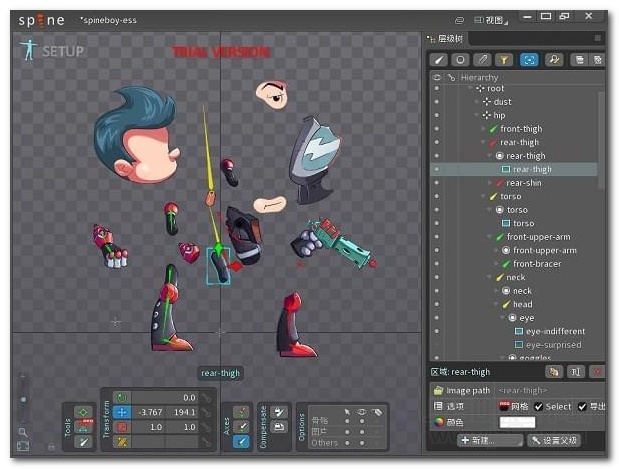Collapse the front-upper-arm bone node
Viewport: 619px width, 469px height.
point(490,237)
